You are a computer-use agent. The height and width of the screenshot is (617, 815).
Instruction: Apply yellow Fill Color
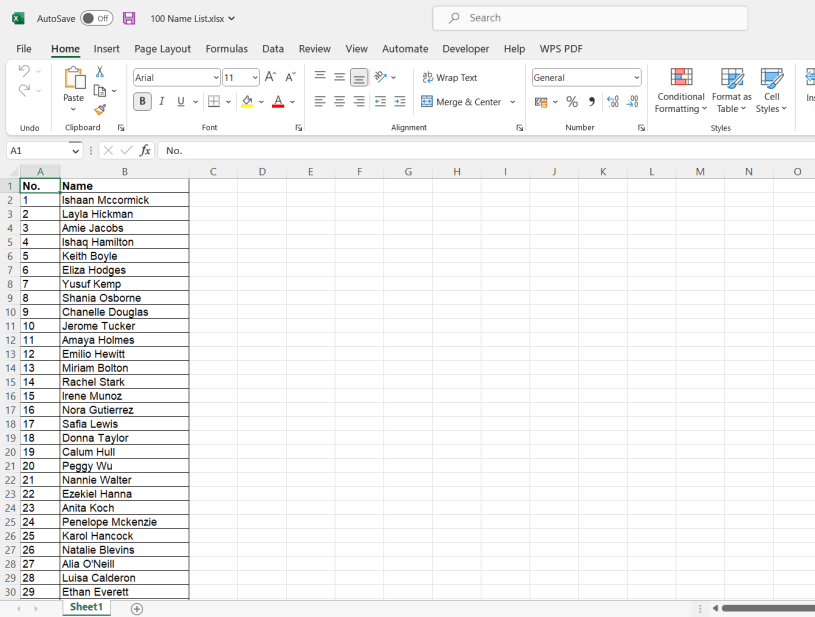coord(247,101)
